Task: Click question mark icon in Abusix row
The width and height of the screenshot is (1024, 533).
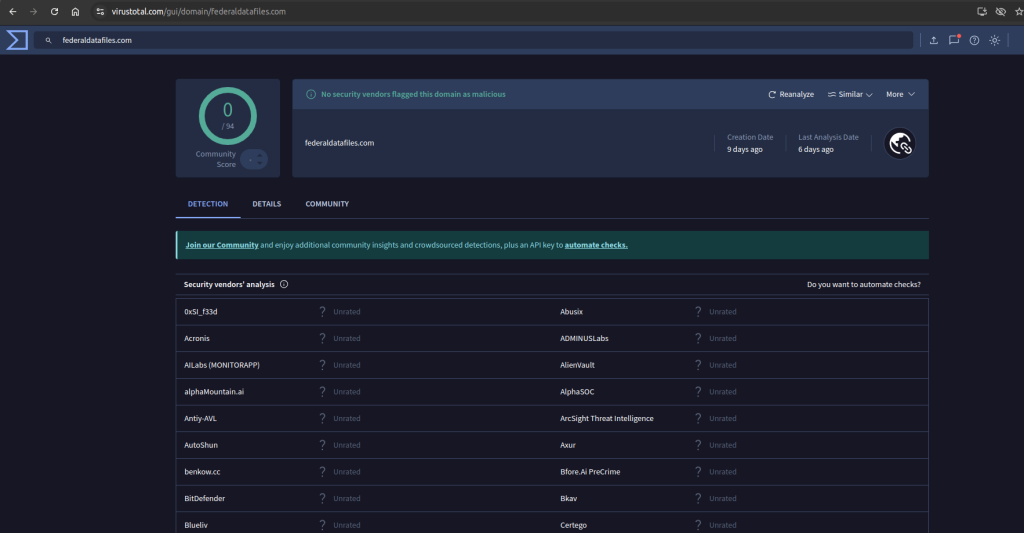Action: 698,312
